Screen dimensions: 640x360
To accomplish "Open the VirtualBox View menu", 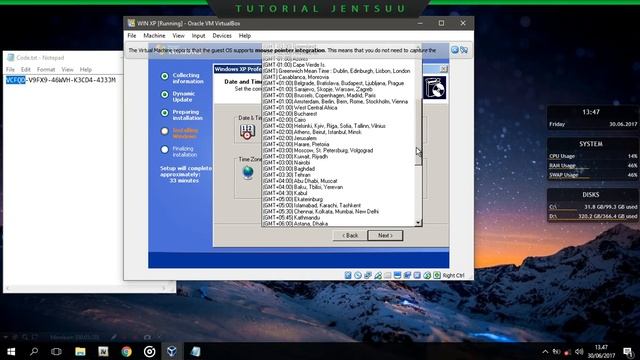I will click(178, 36).
